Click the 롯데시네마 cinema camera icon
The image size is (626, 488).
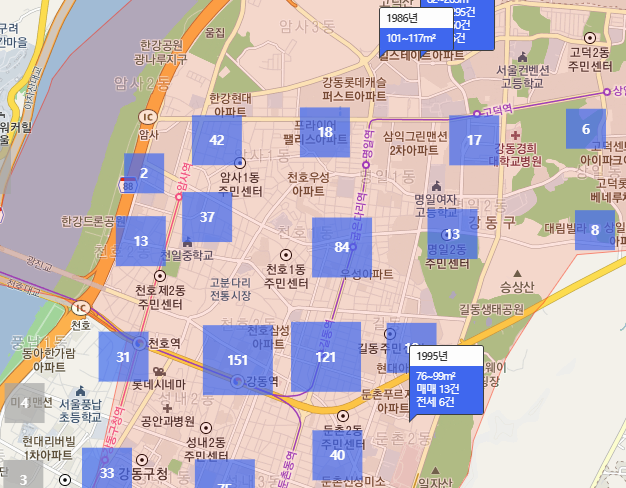point(160,372)
